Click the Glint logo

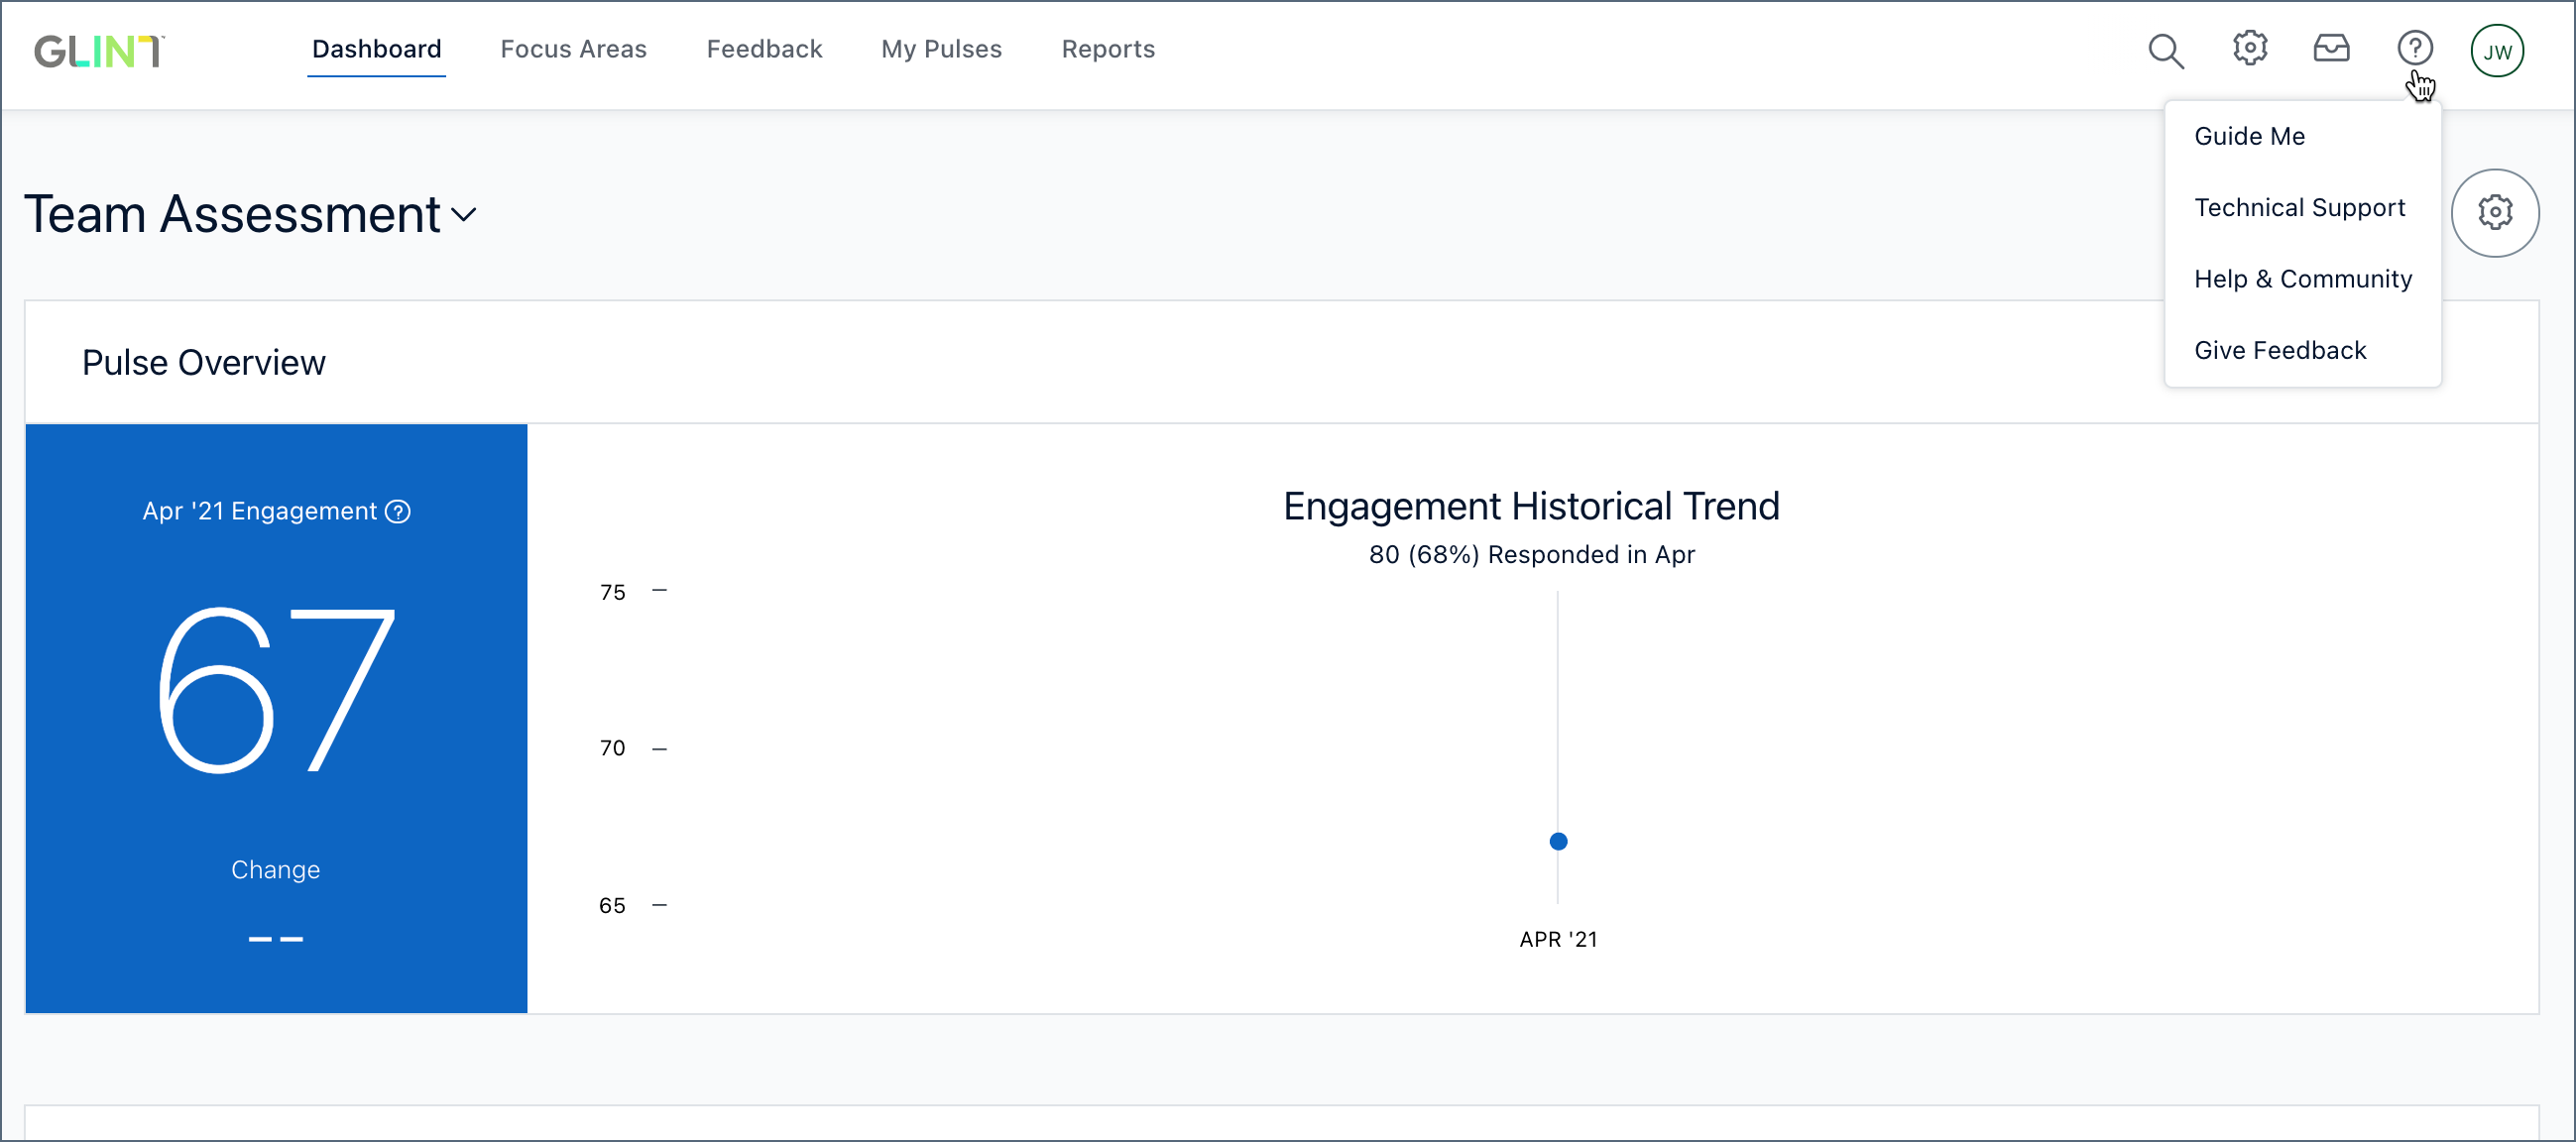(x=99, y=51)
